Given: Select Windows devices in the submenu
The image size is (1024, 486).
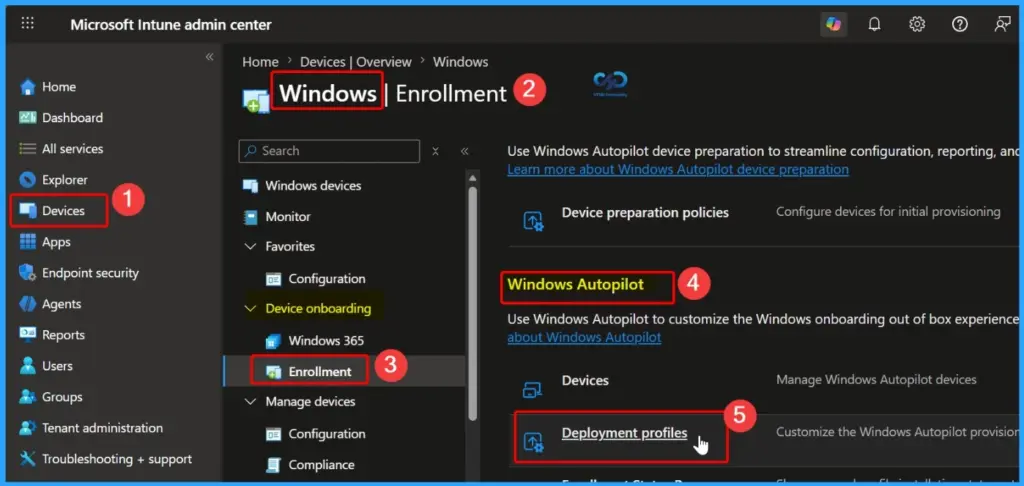Looking at the screenshot, I should tap(313, 186).
